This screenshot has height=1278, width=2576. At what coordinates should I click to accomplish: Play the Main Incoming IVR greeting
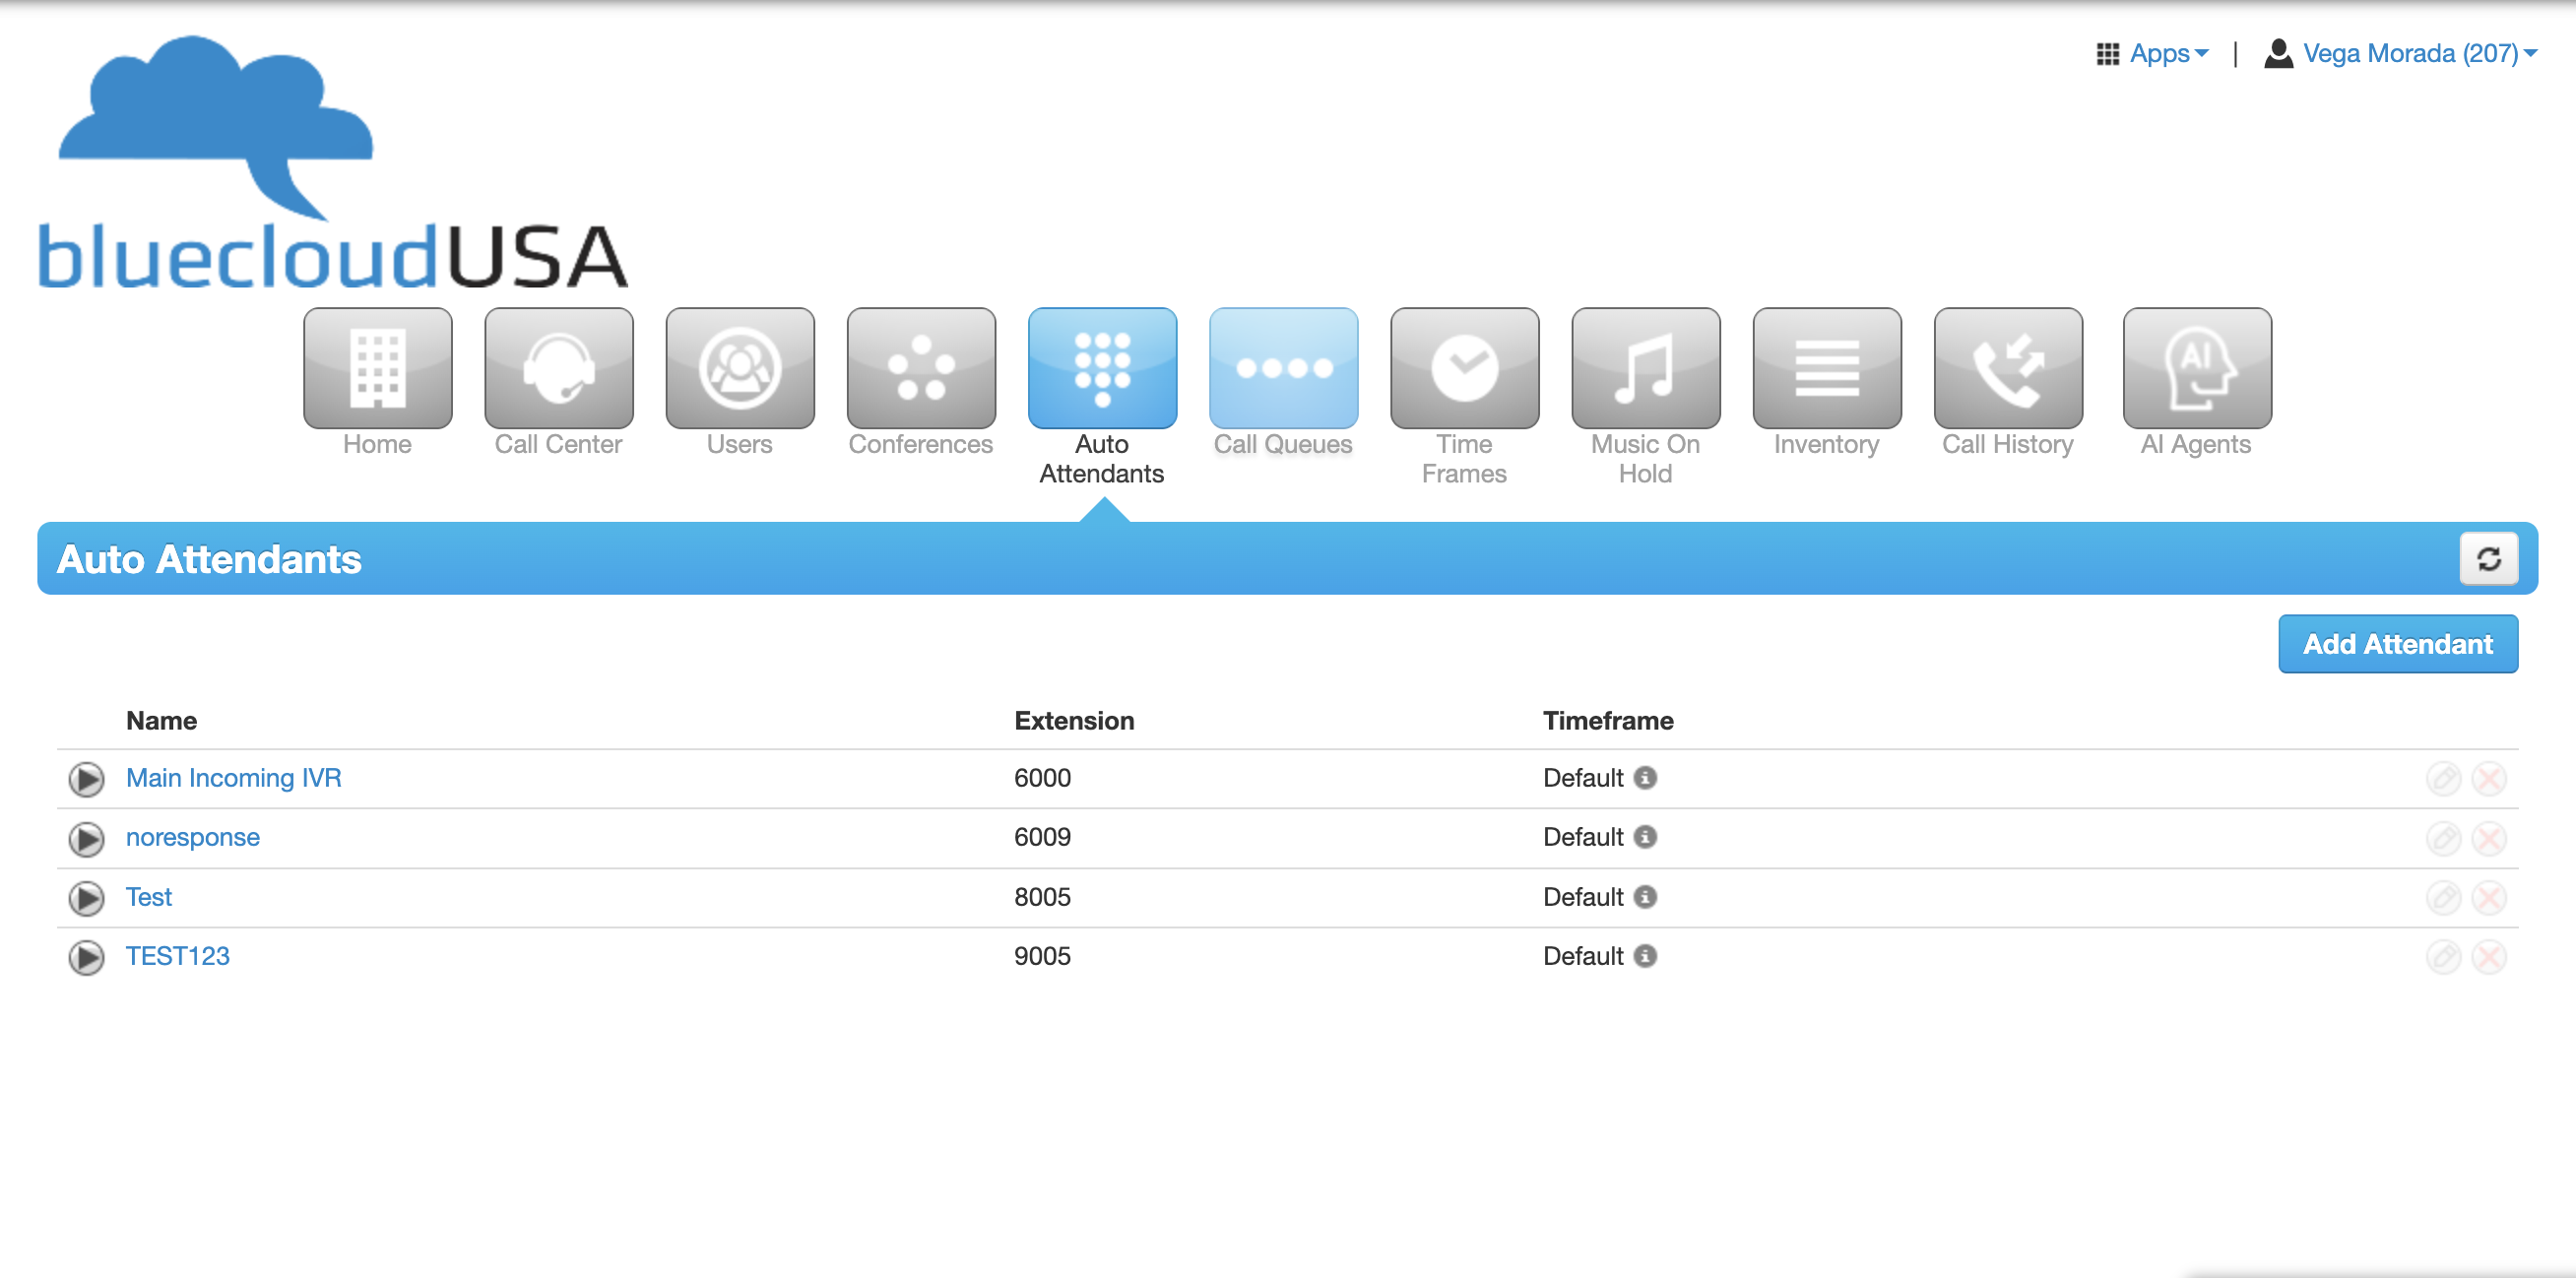coord(86,779)
